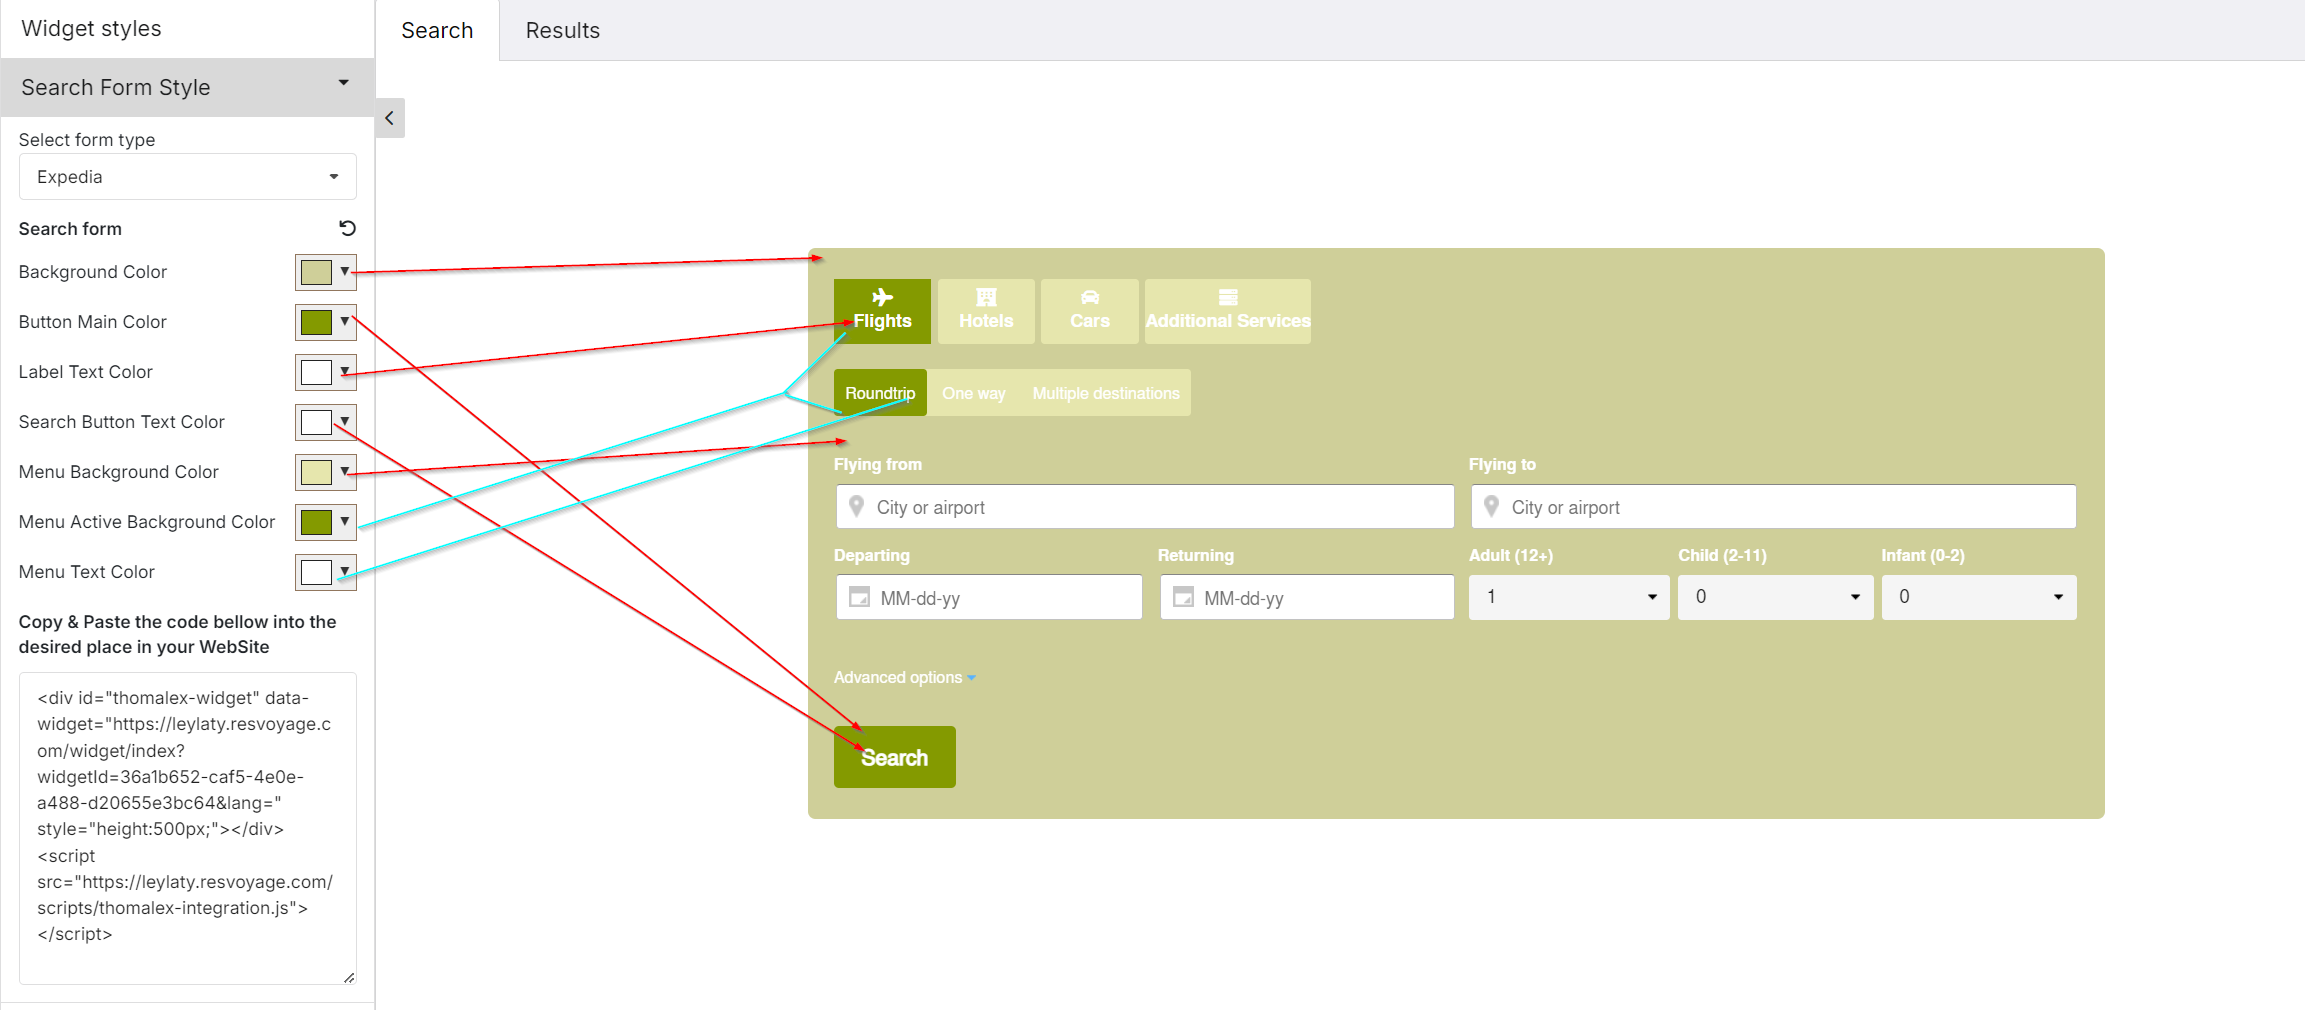Click the Departing date field
This screenshot has width=2305, height=1010.
click(989, 597)
